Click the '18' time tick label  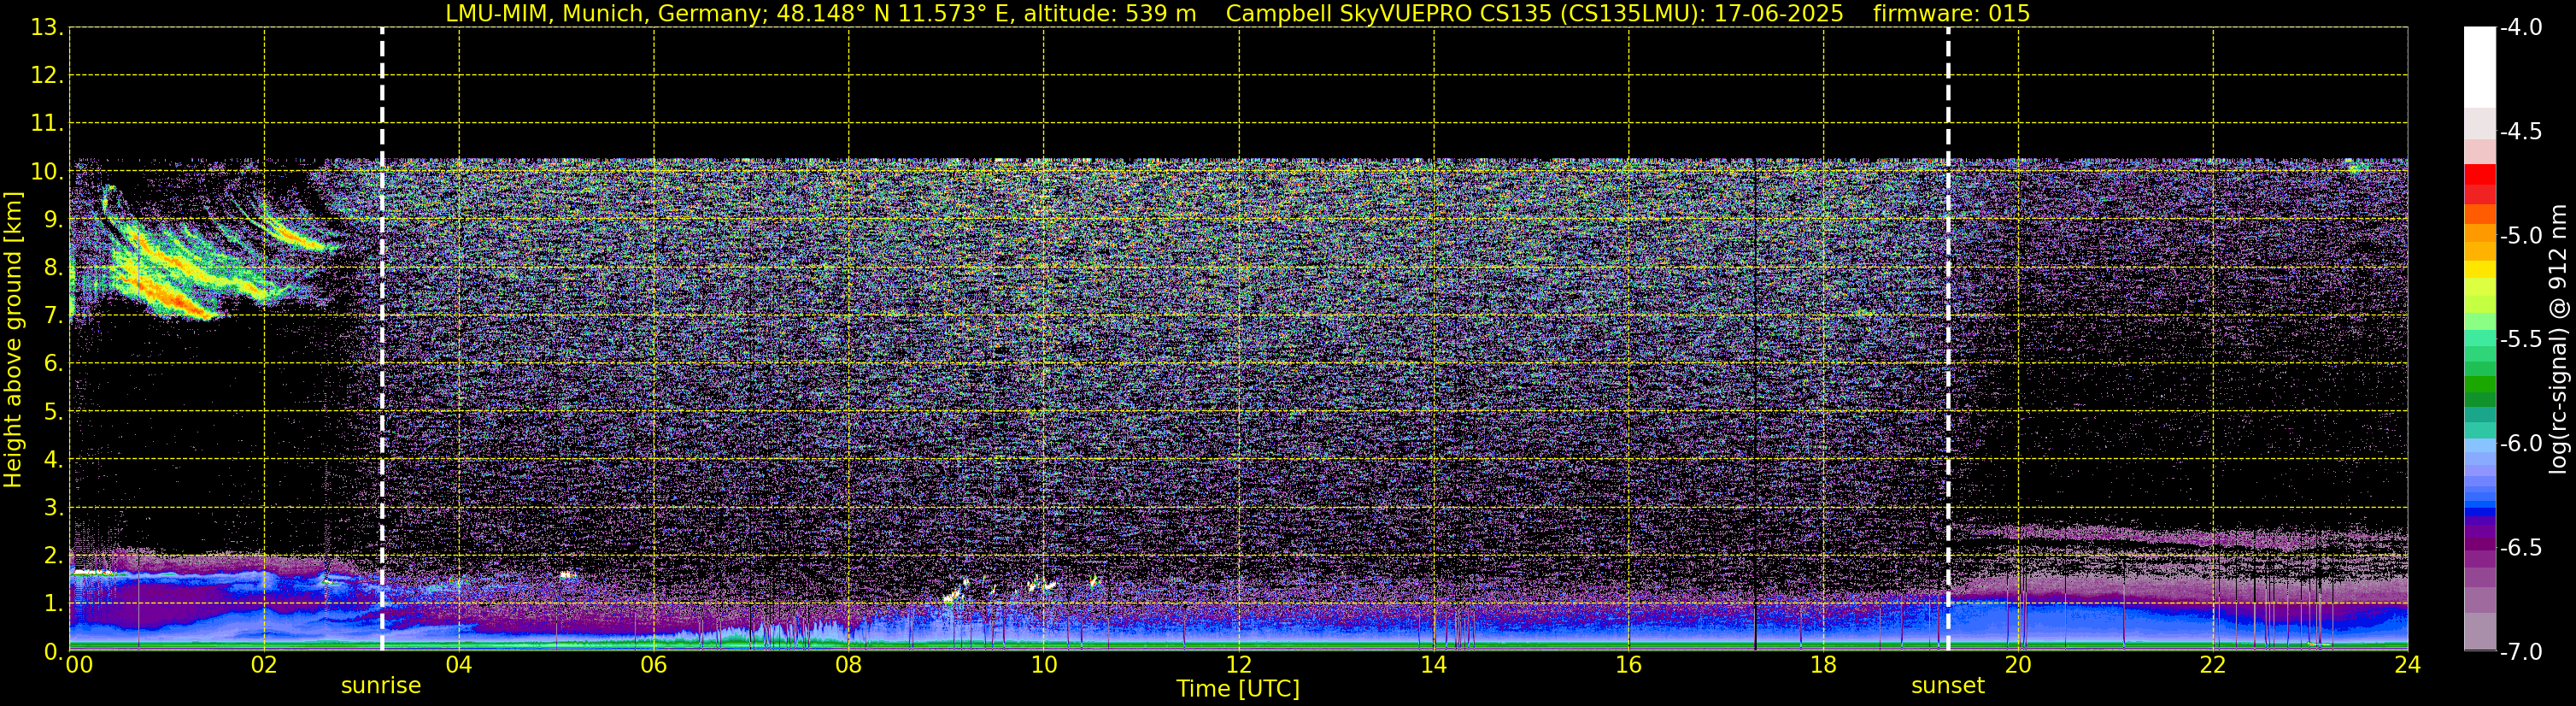click(1823, 665)
